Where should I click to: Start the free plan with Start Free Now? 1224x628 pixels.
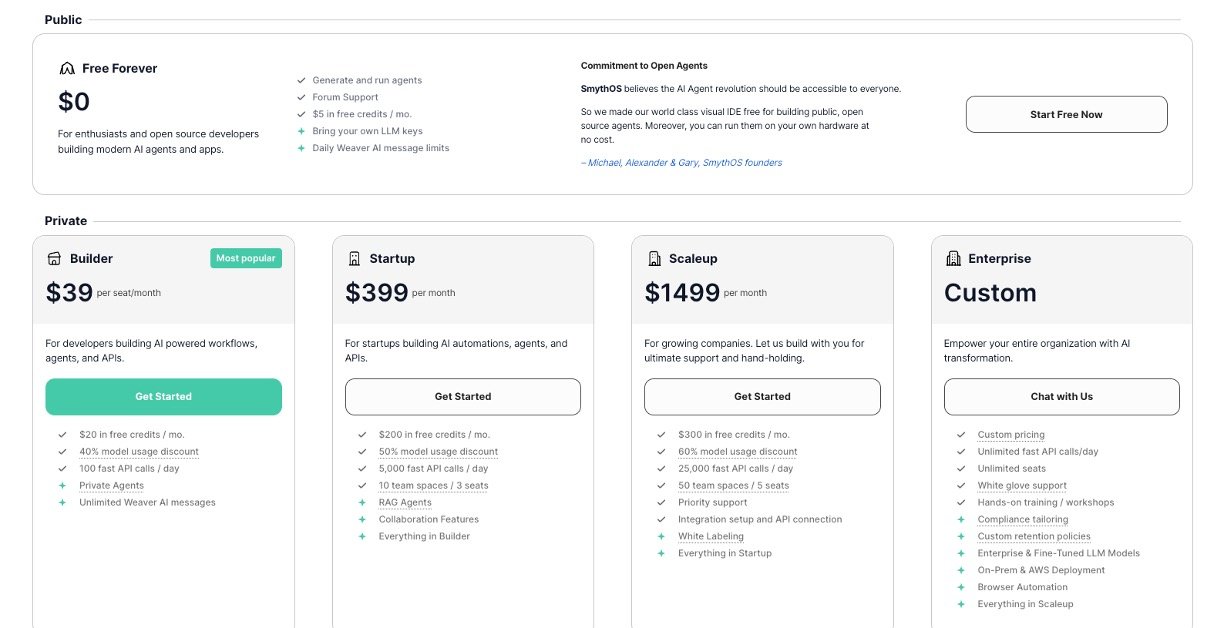coord(1066,114)
